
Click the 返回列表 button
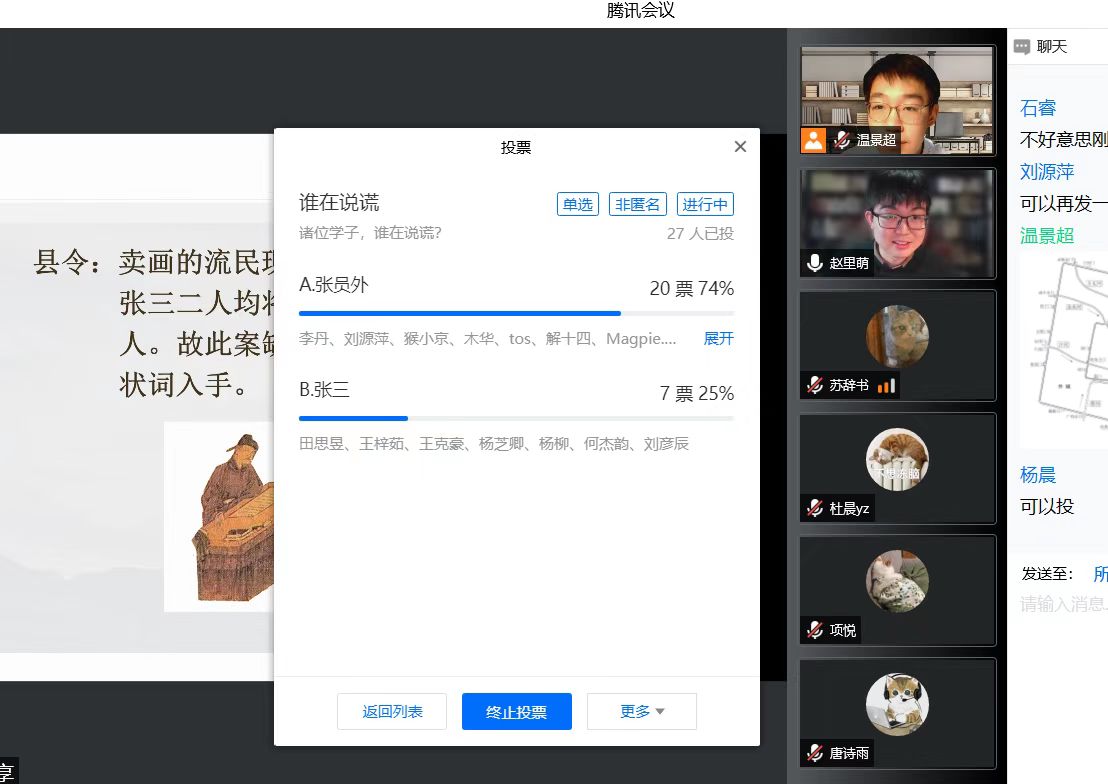(x=392, y=712)
